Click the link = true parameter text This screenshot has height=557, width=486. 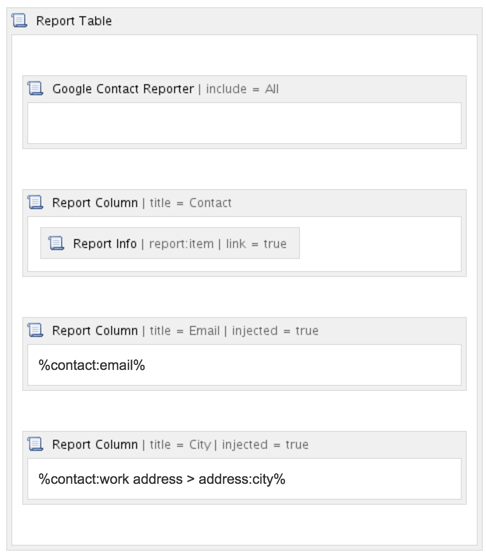click(256, 244)
